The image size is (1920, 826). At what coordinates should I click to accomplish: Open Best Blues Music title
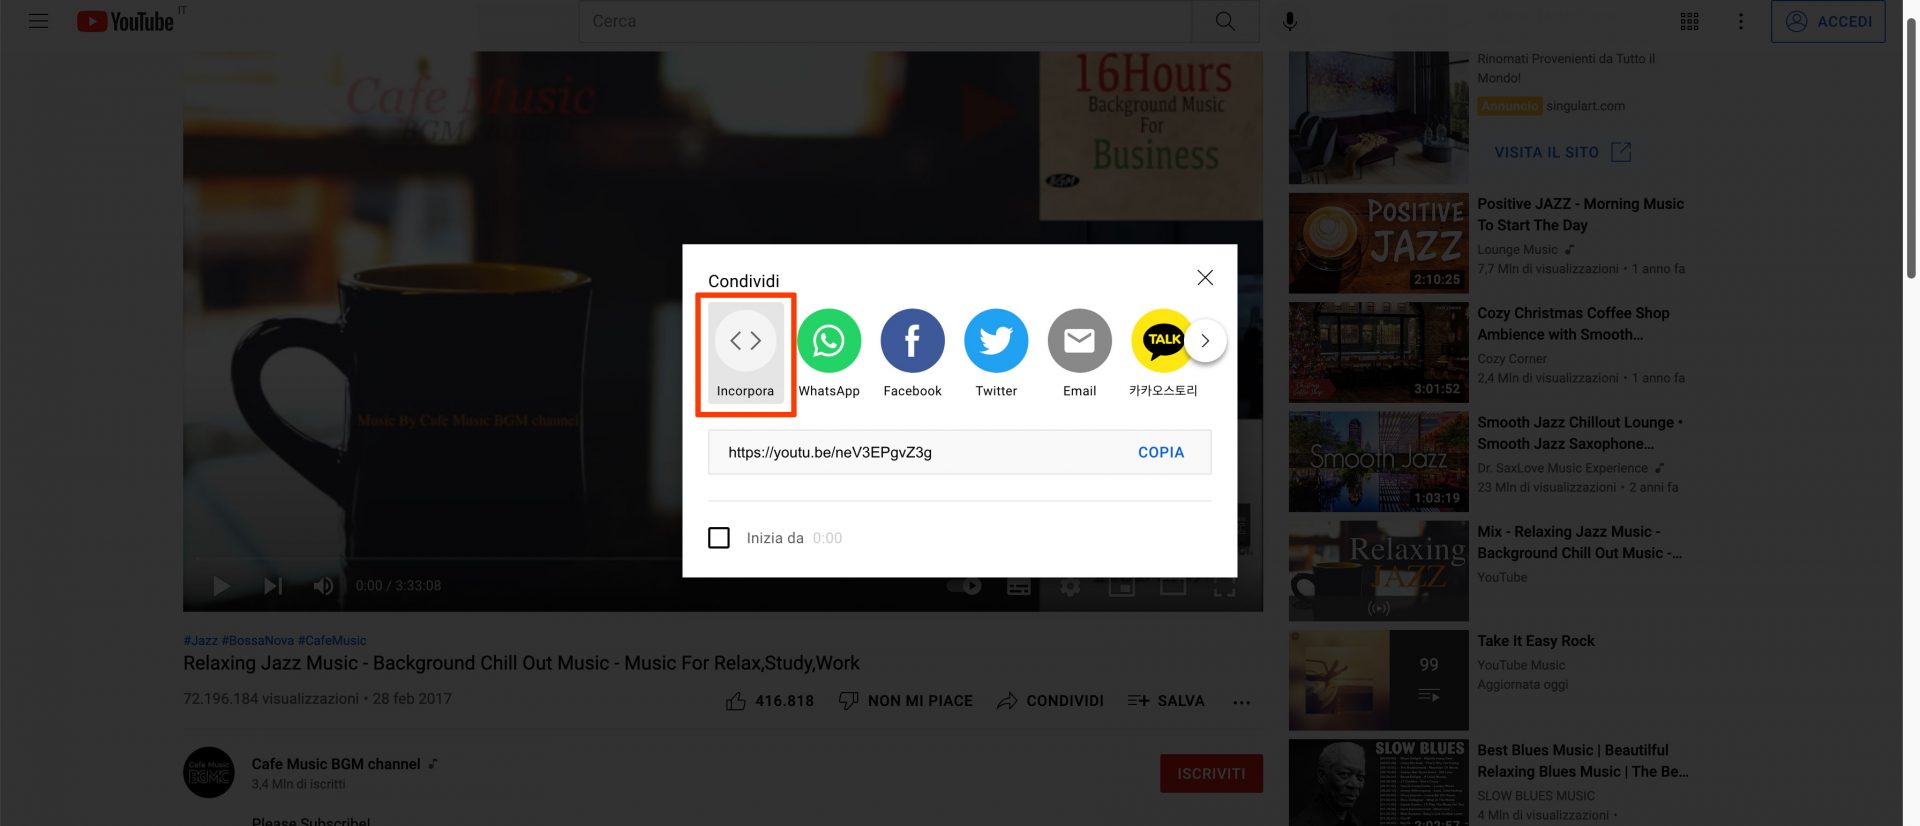1582,761
